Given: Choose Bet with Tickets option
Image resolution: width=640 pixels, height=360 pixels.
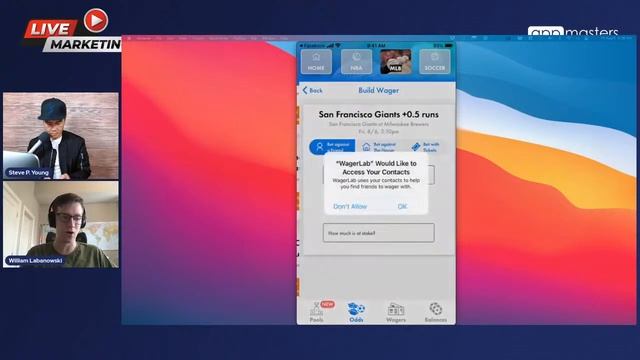Looking at the screenshot, I should coord(426,147).
